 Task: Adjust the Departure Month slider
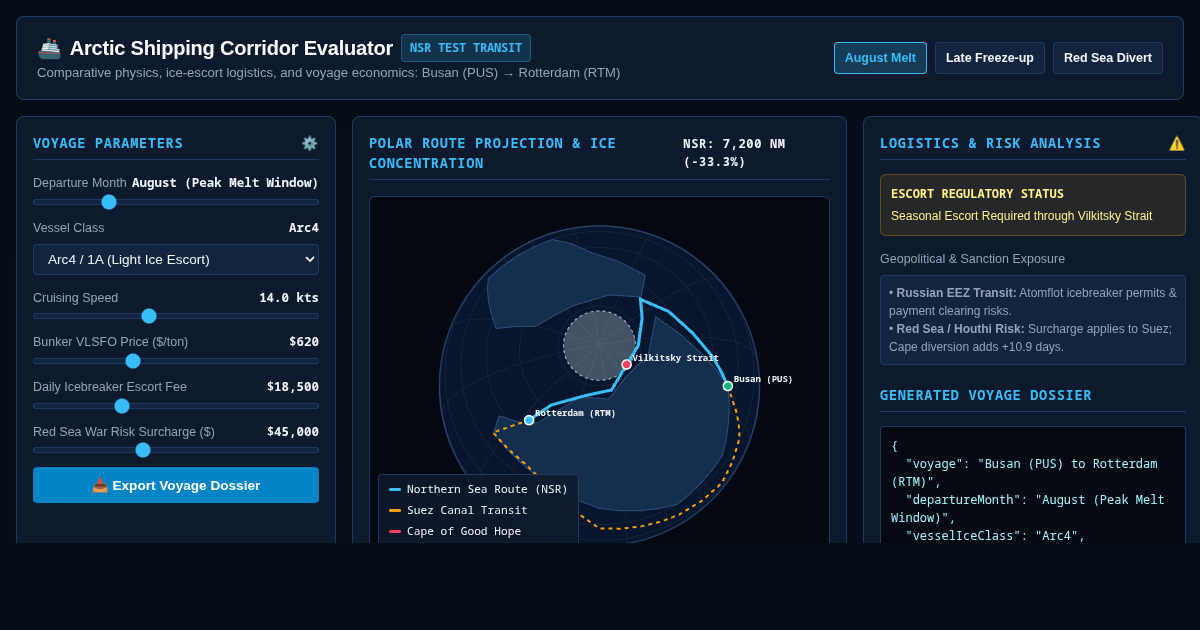pyautogui.click(x=176, y=202)
